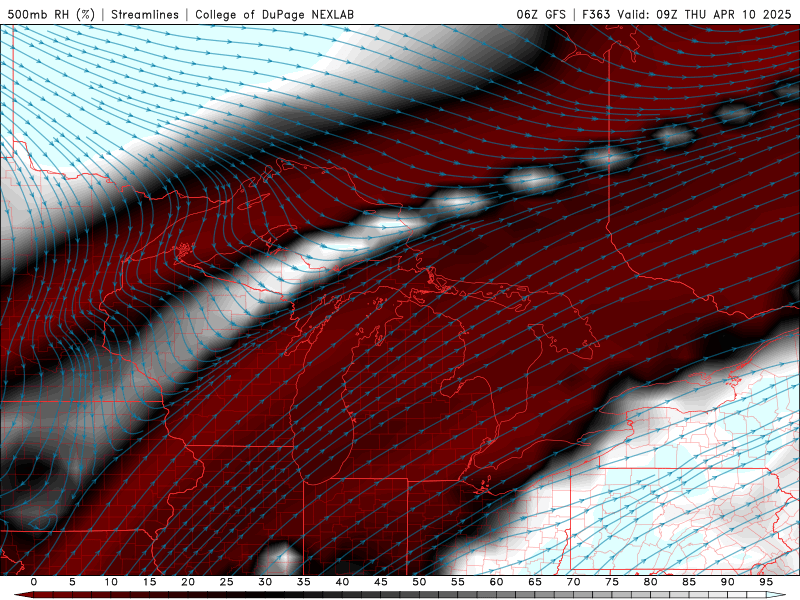
Task: Click the color bar label "95"
Action: click(x=766, y=582)
